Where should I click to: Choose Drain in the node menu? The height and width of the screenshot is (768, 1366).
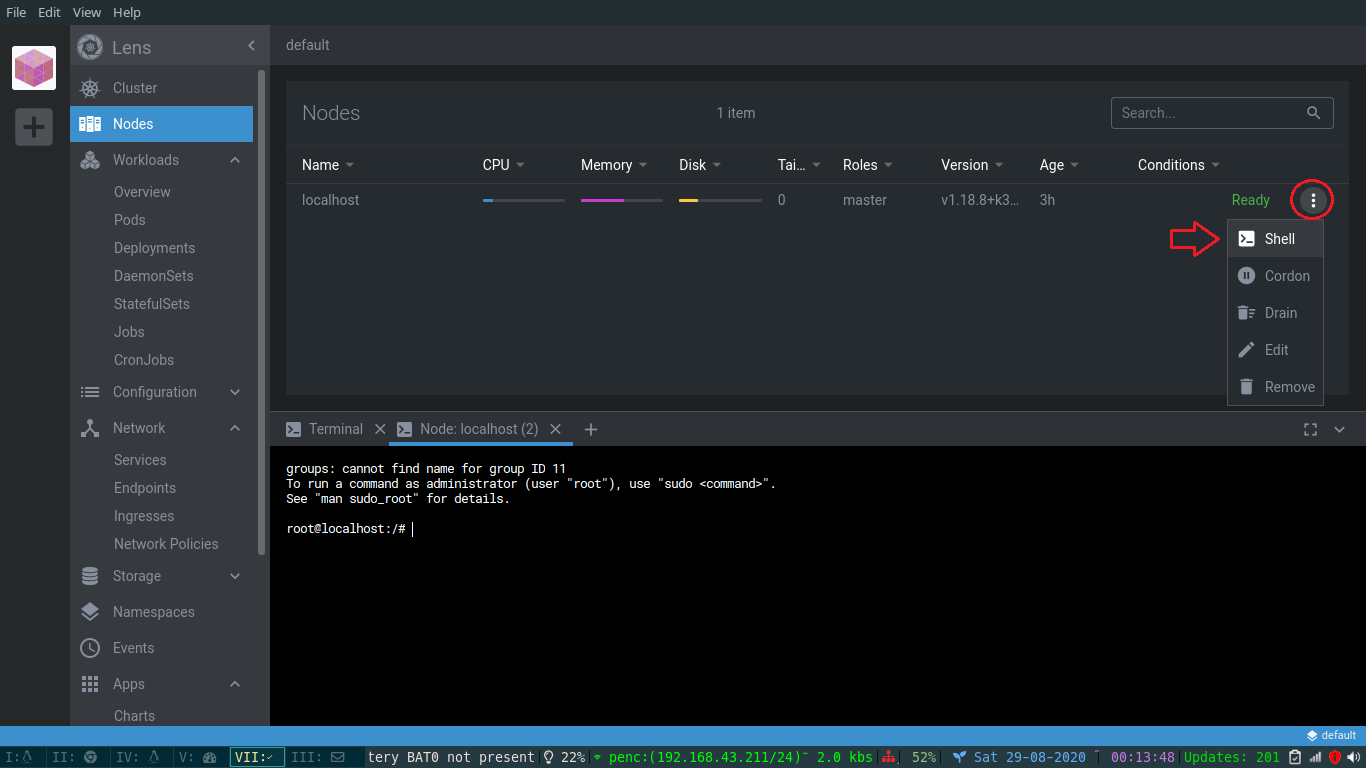coord(1279,313)
